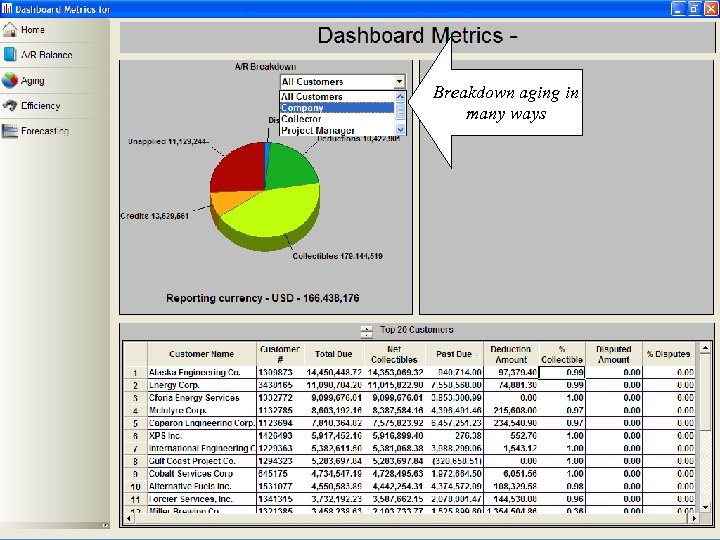Open the Forecasting sidebar icon
This screenshot has height=540, width=720.
(10, 131)
